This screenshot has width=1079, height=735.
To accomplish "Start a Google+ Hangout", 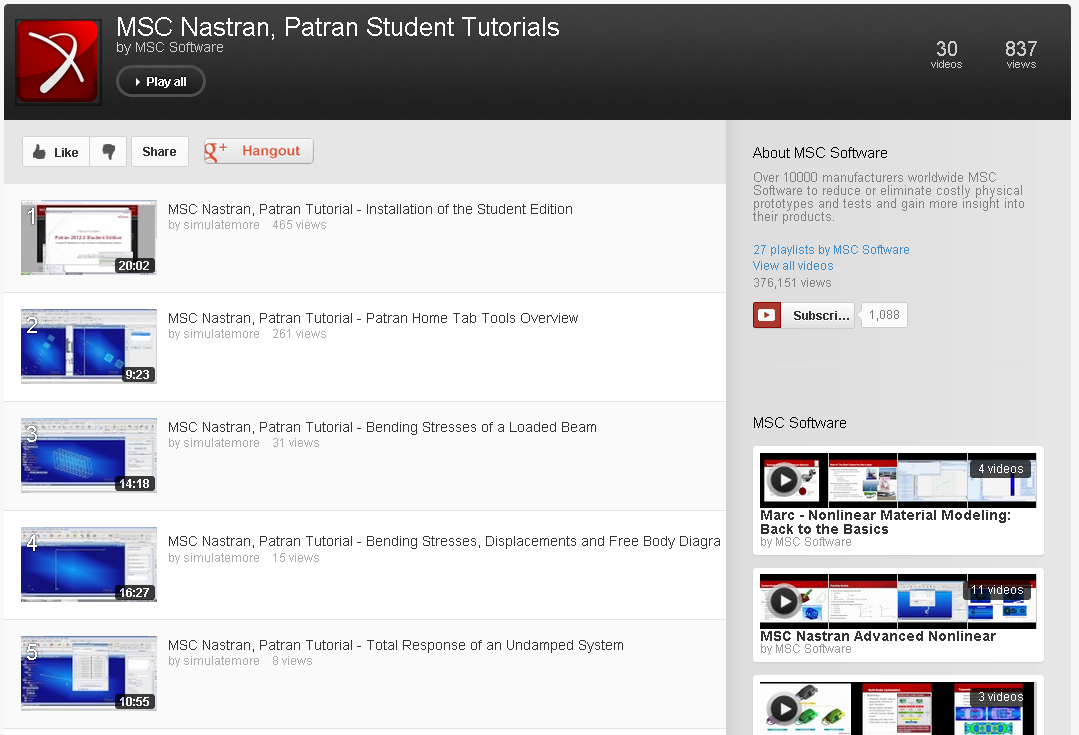I will tap(259, 151).
